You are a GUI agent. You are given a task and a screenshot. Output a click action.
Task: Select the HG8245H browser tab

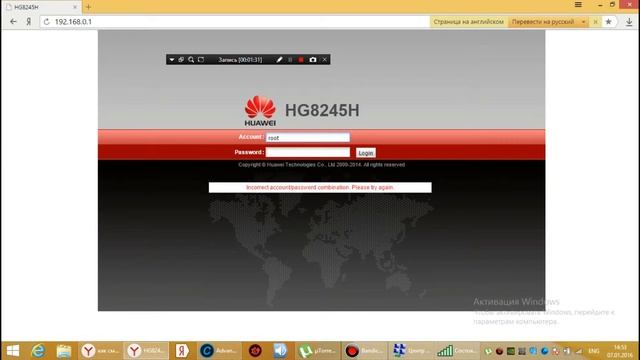pos(41,7)
